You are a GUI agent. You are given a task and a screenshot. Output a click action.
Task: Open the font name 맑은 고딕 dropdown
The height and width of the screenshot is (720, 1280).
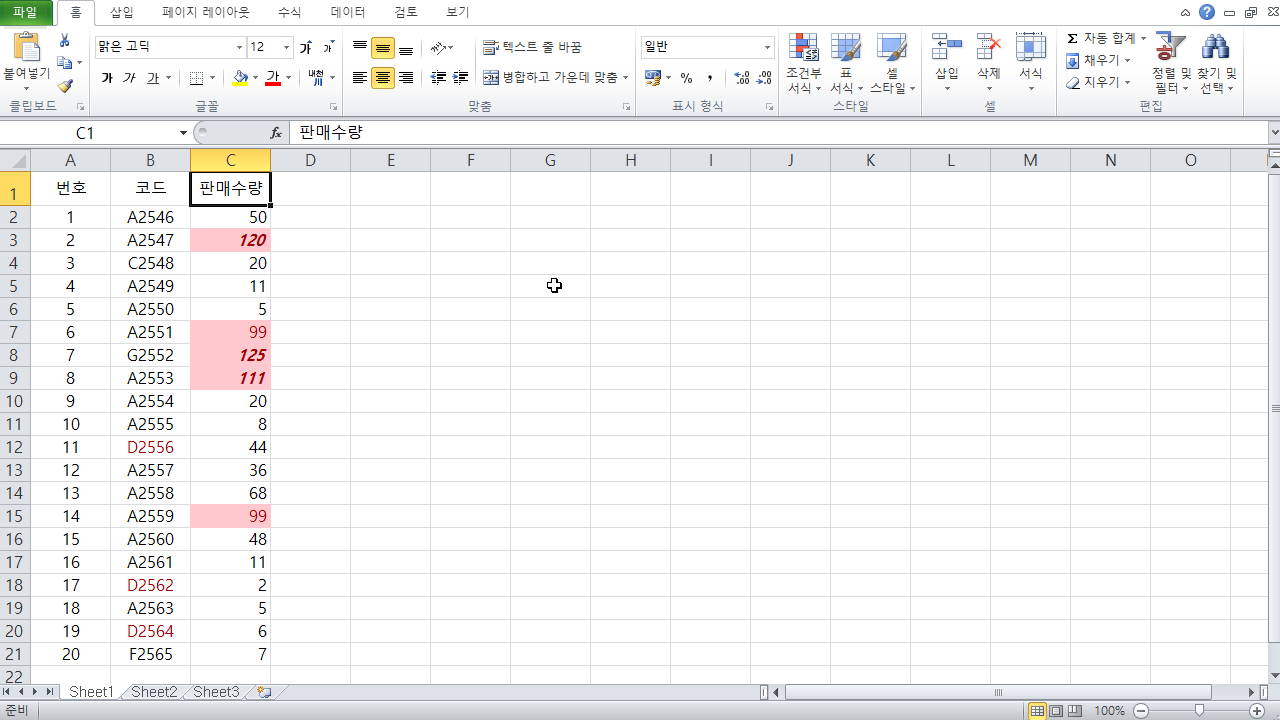tap(239, 48)
